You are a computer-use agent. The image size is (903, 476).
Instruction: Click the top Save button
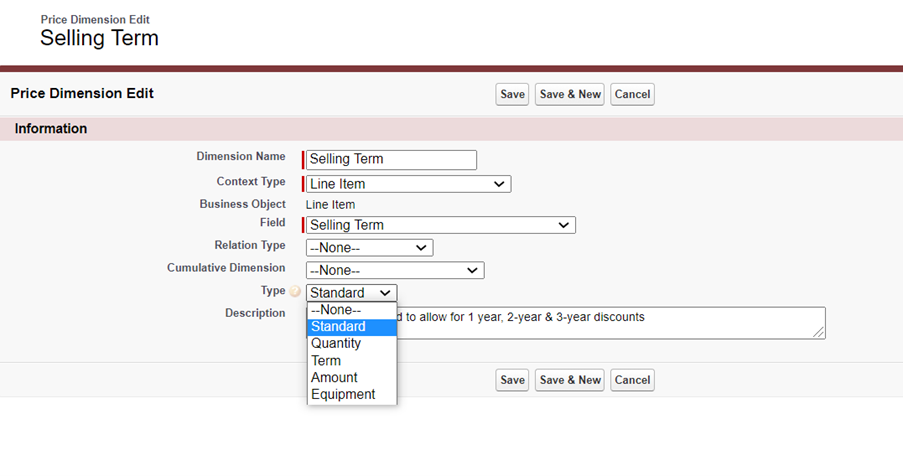pos(512,94)
